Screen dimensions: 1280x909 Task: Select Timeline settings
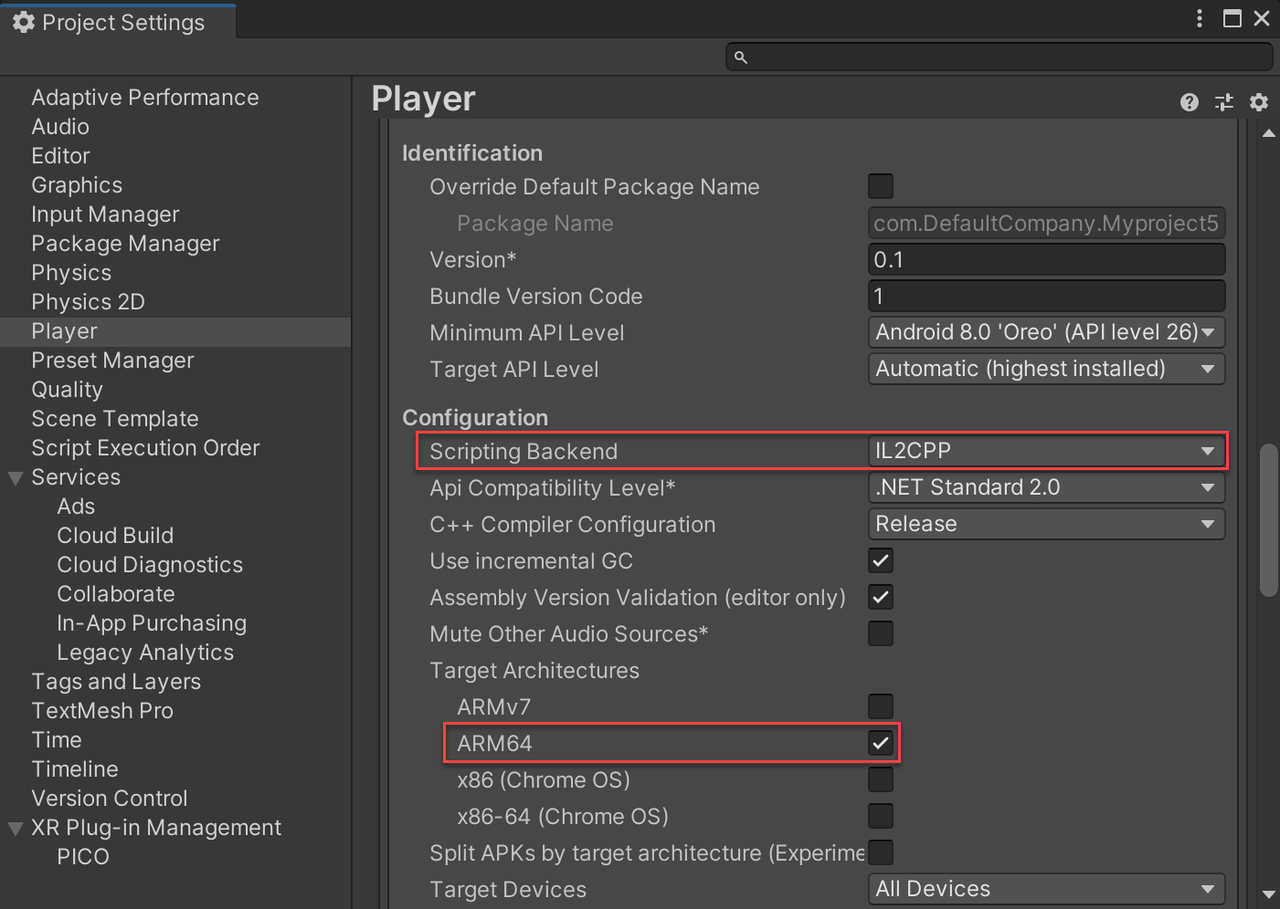[x=75, y=769]
